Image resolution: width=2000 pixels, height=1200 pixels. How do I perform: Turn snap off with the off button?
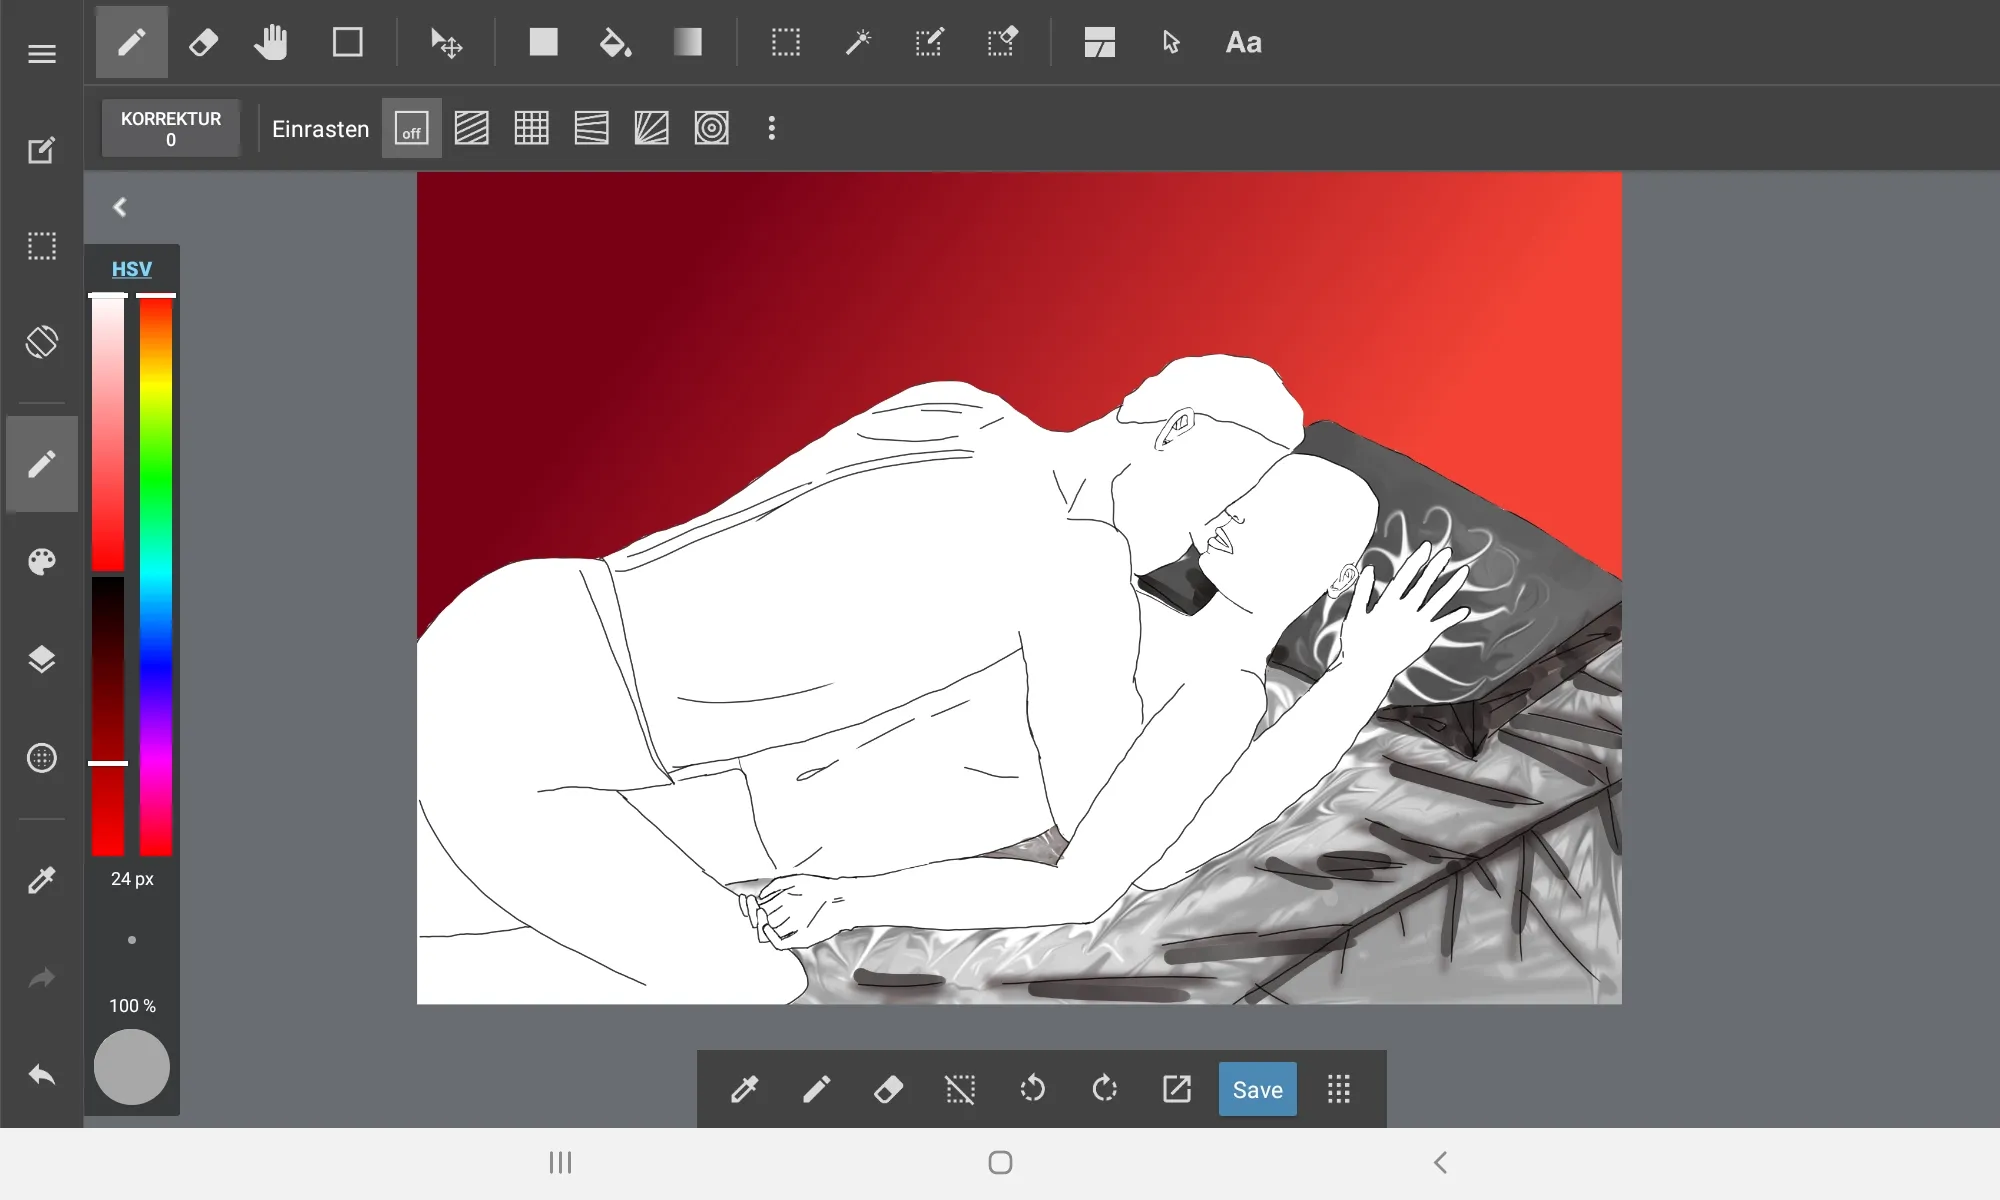pos(411,128)
